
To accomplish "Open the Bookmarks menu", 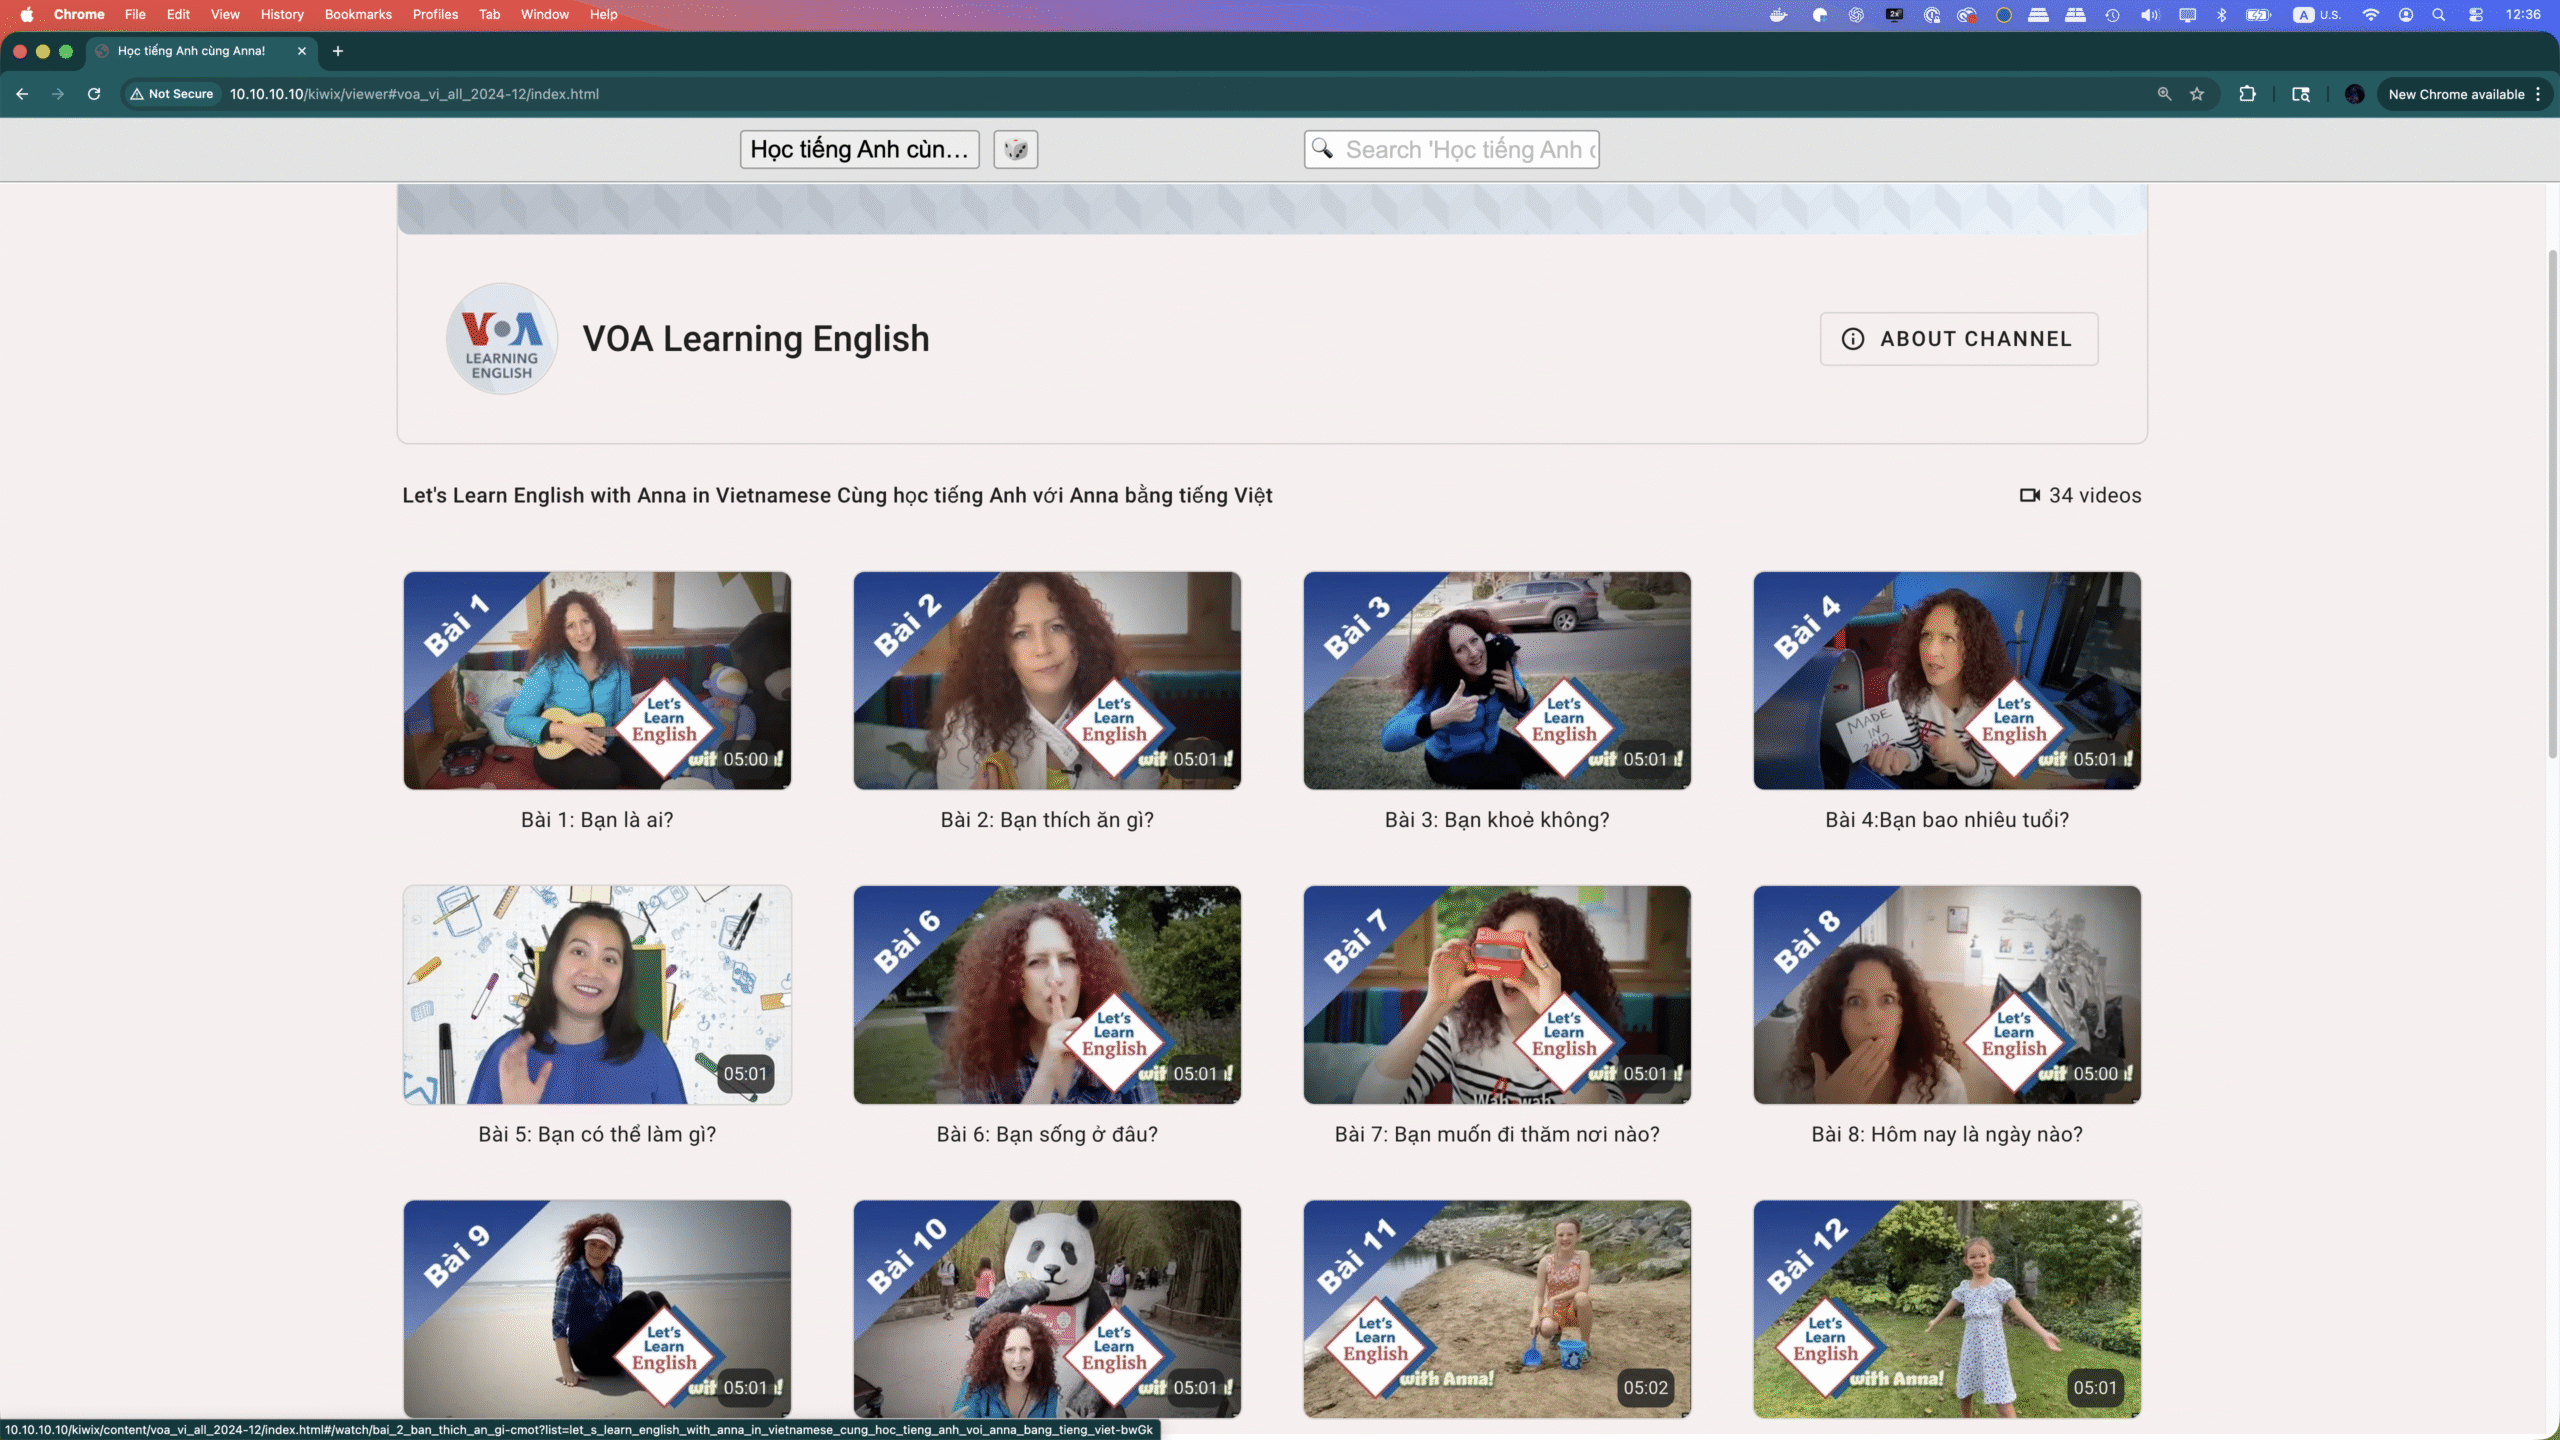I will point(358,14).
